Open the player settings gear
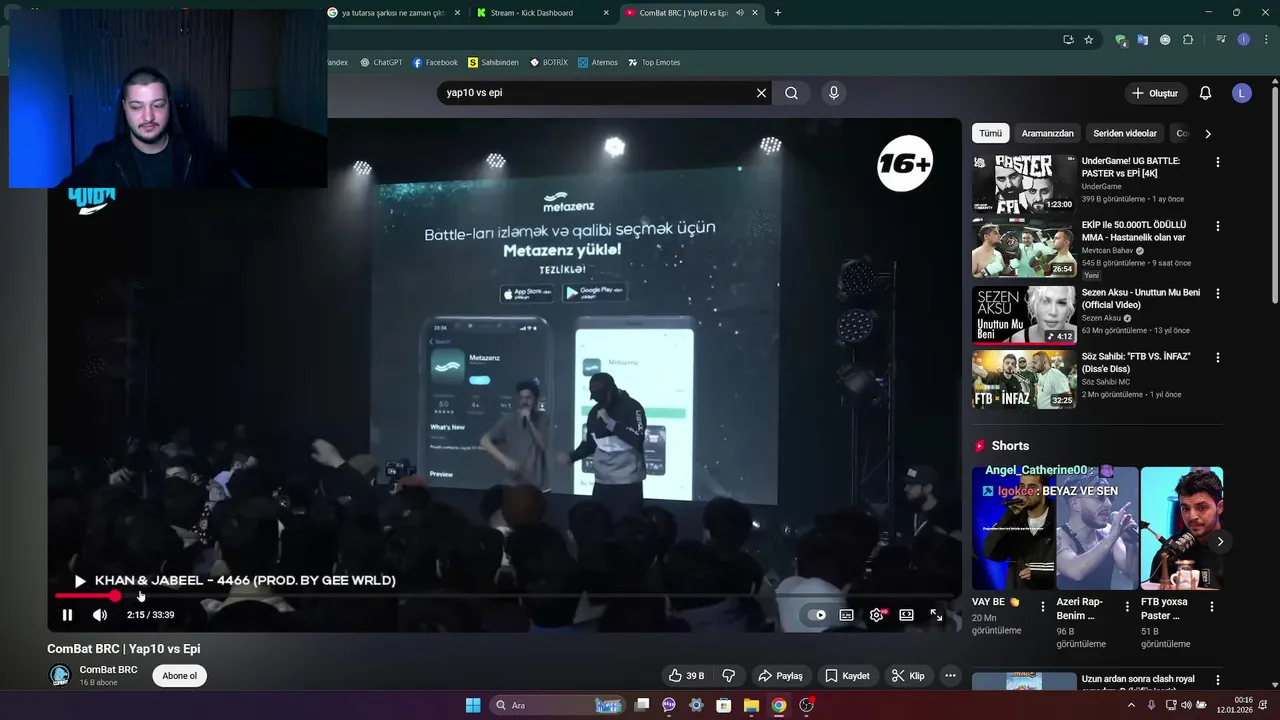Image resolution: width=1280 pixels, height=720 pixels. pos(876,615)
